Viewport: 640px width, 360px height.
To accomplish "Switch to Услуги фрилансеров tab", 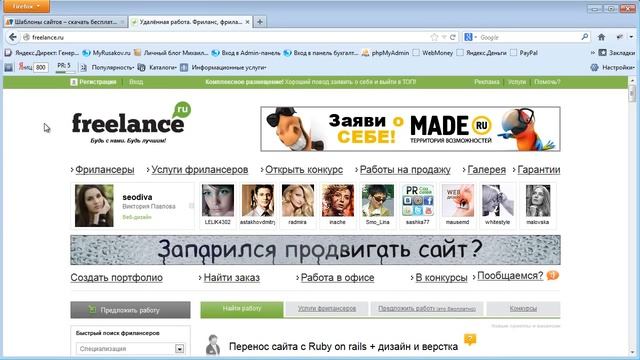I will (x=327, y=309).
